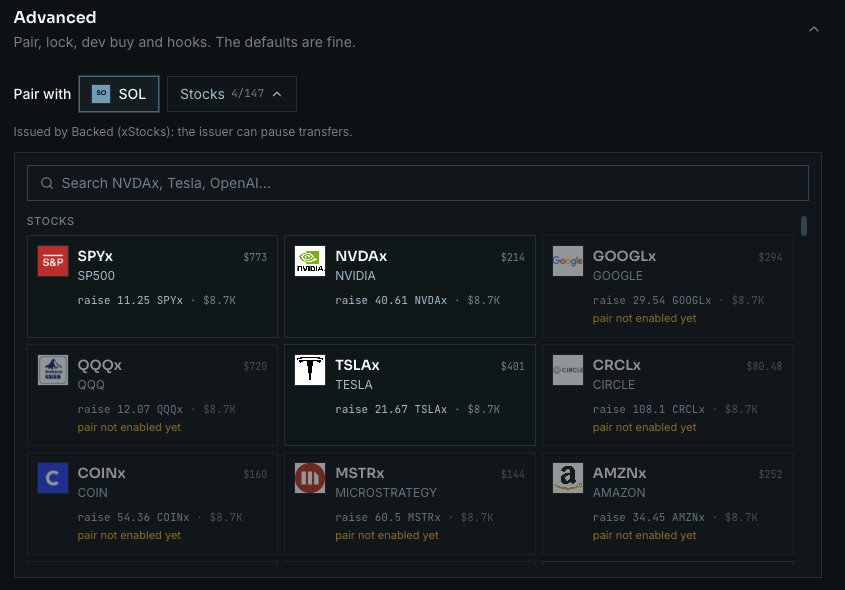
Task: Click the AMZNx price $252
Action: click(x=770, y=474)
